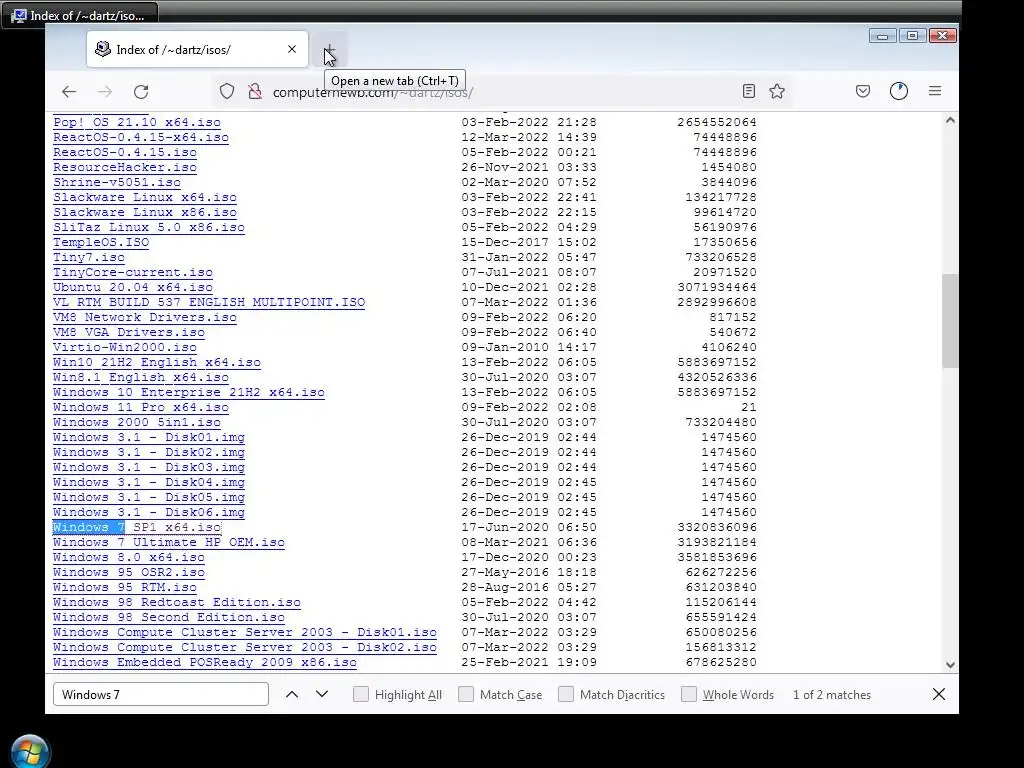The width and height of the screenshot is (1024, 768).
Task: Click scrollbar up arrow on the page
Action: pos(950,120)
